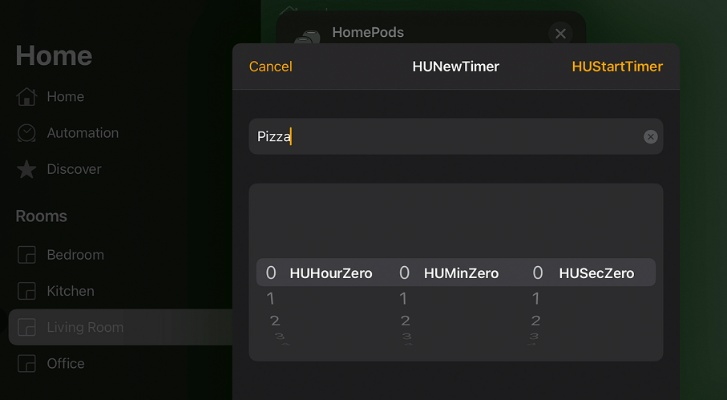Open the Bedroom room
Screen dimensions: 727x400
point(75,255)
